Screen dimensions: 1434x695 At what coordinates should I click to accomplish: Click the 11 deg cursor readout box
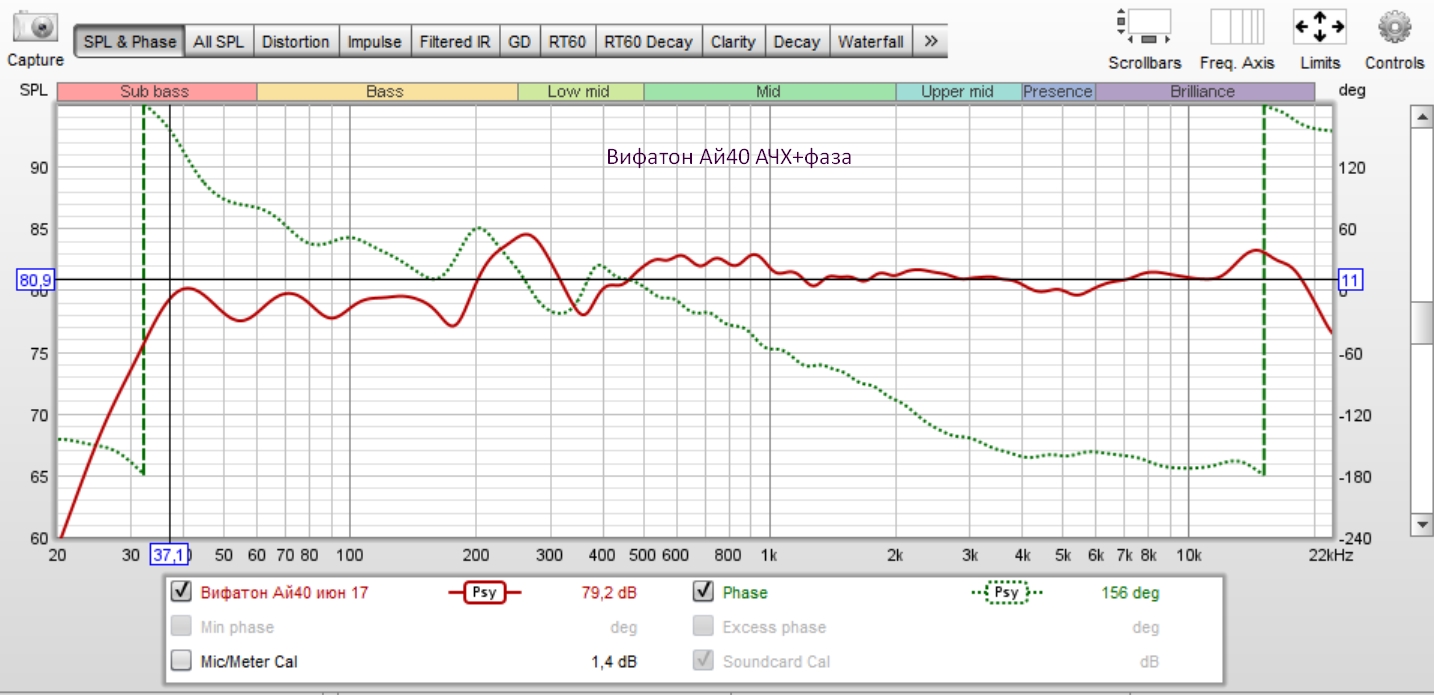pyautogui.click(x=1350, y=280)
